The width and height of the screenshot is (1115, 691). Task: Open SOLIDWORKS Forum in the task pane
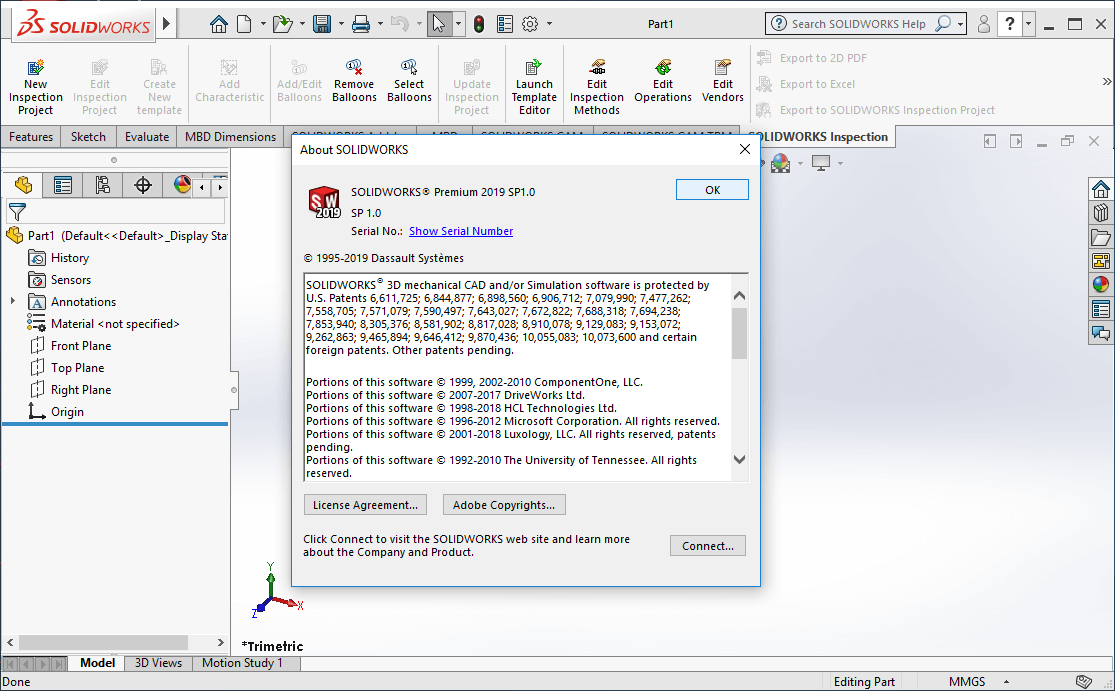point(1101,333)
